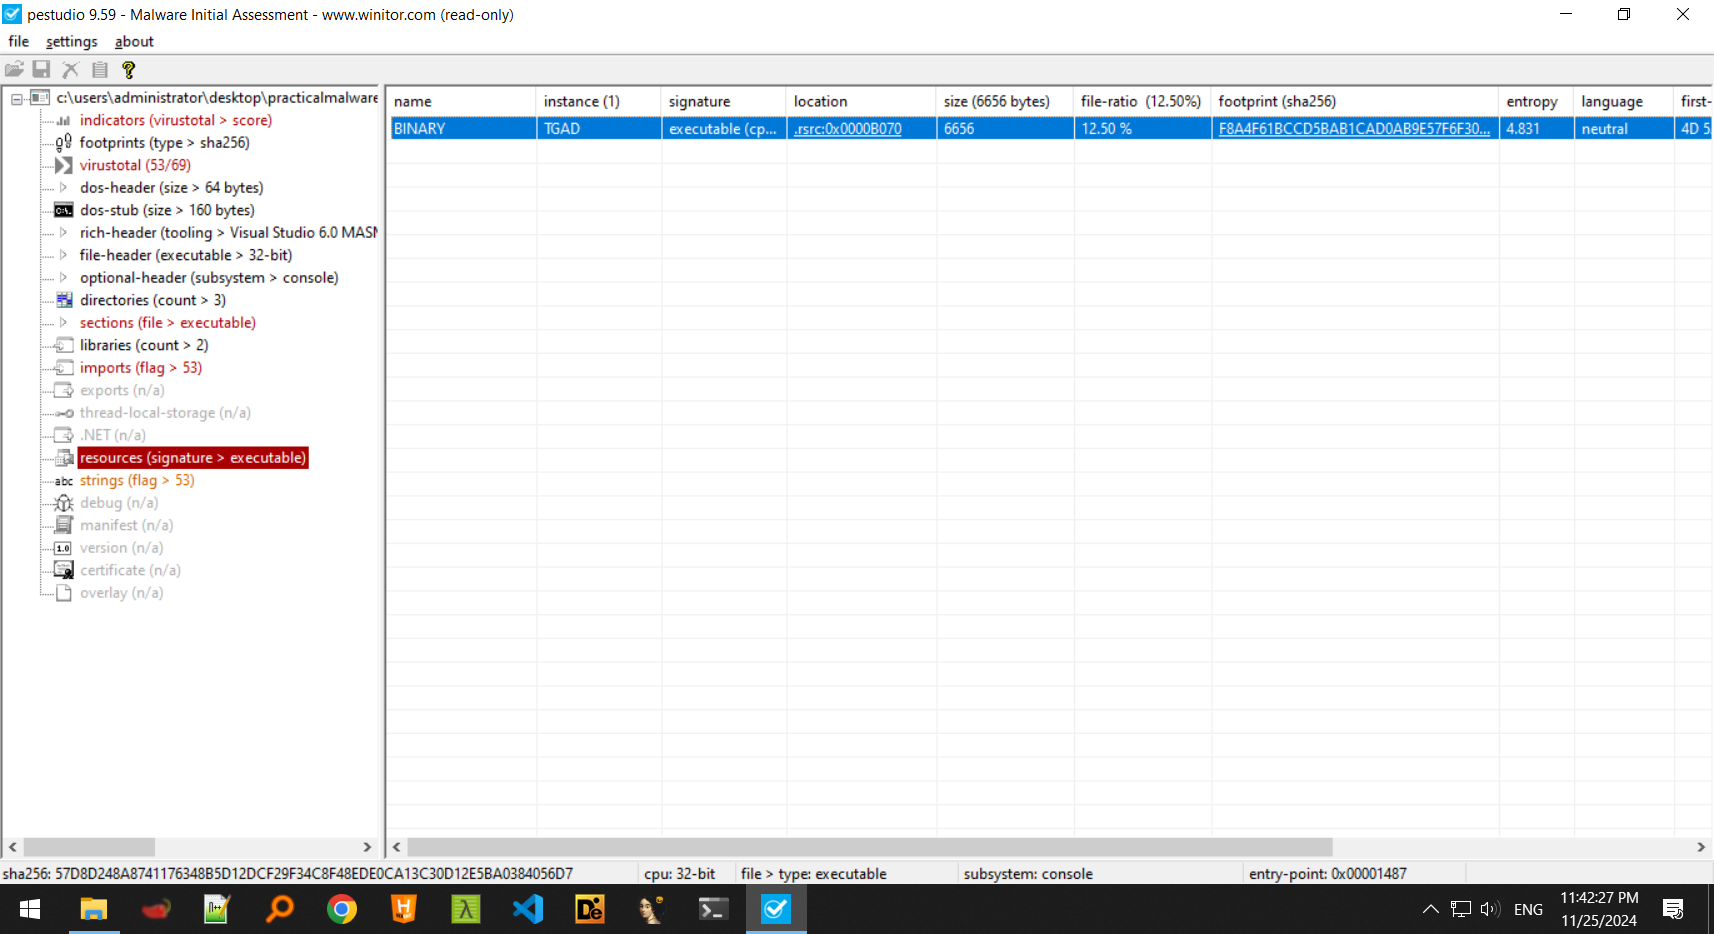Expand the dos-header tree node
Viewport: 1714px width, 934px height.
63,188
